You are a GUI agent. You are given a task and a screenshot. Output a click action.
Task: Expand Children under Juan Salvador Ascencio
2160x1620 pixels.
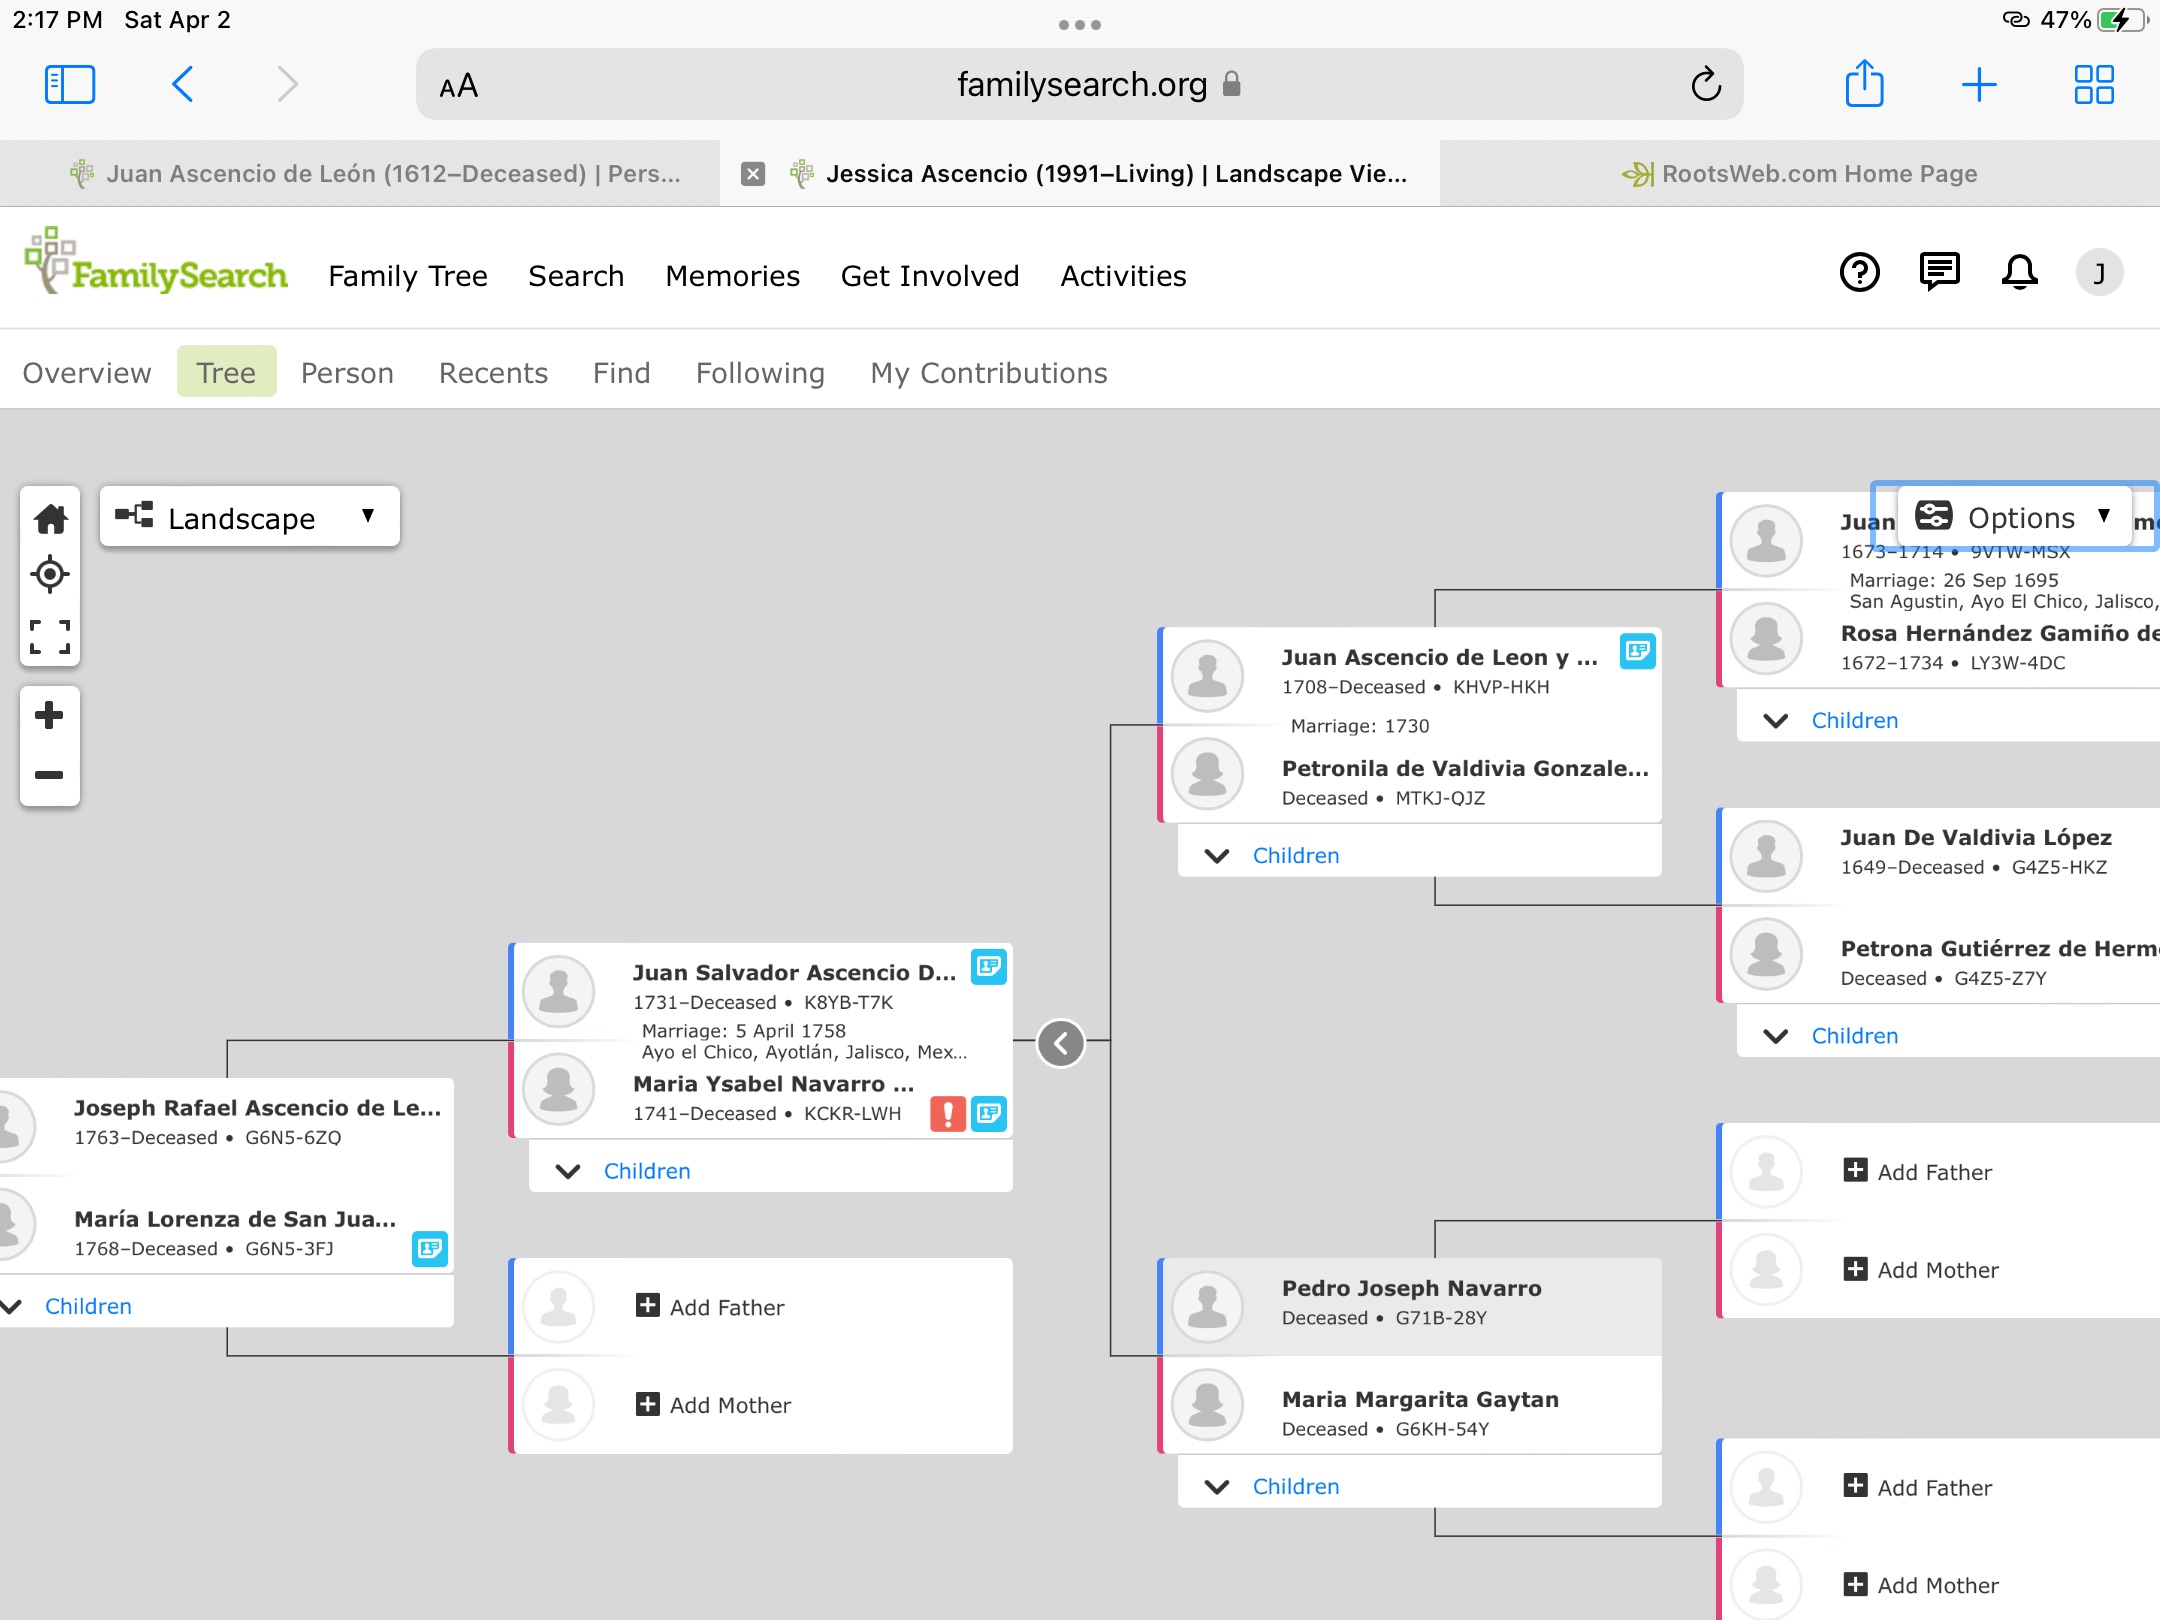click(x=645, y=1171)
